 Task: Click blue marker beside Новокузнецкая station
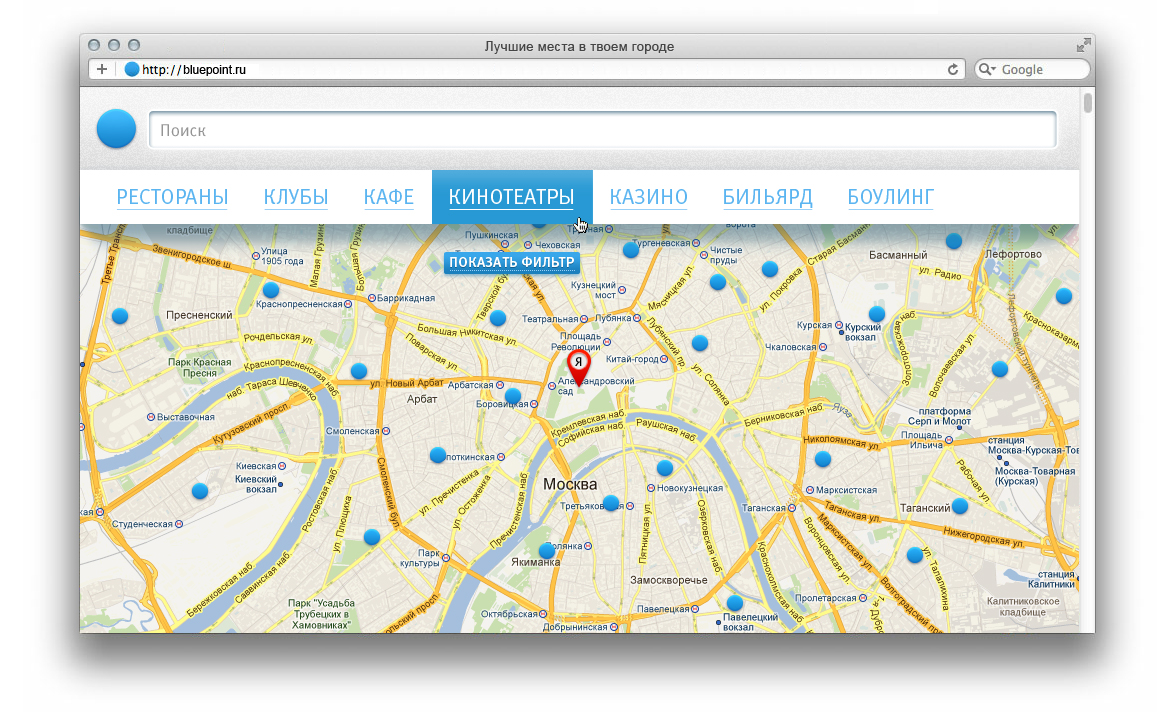665,468
